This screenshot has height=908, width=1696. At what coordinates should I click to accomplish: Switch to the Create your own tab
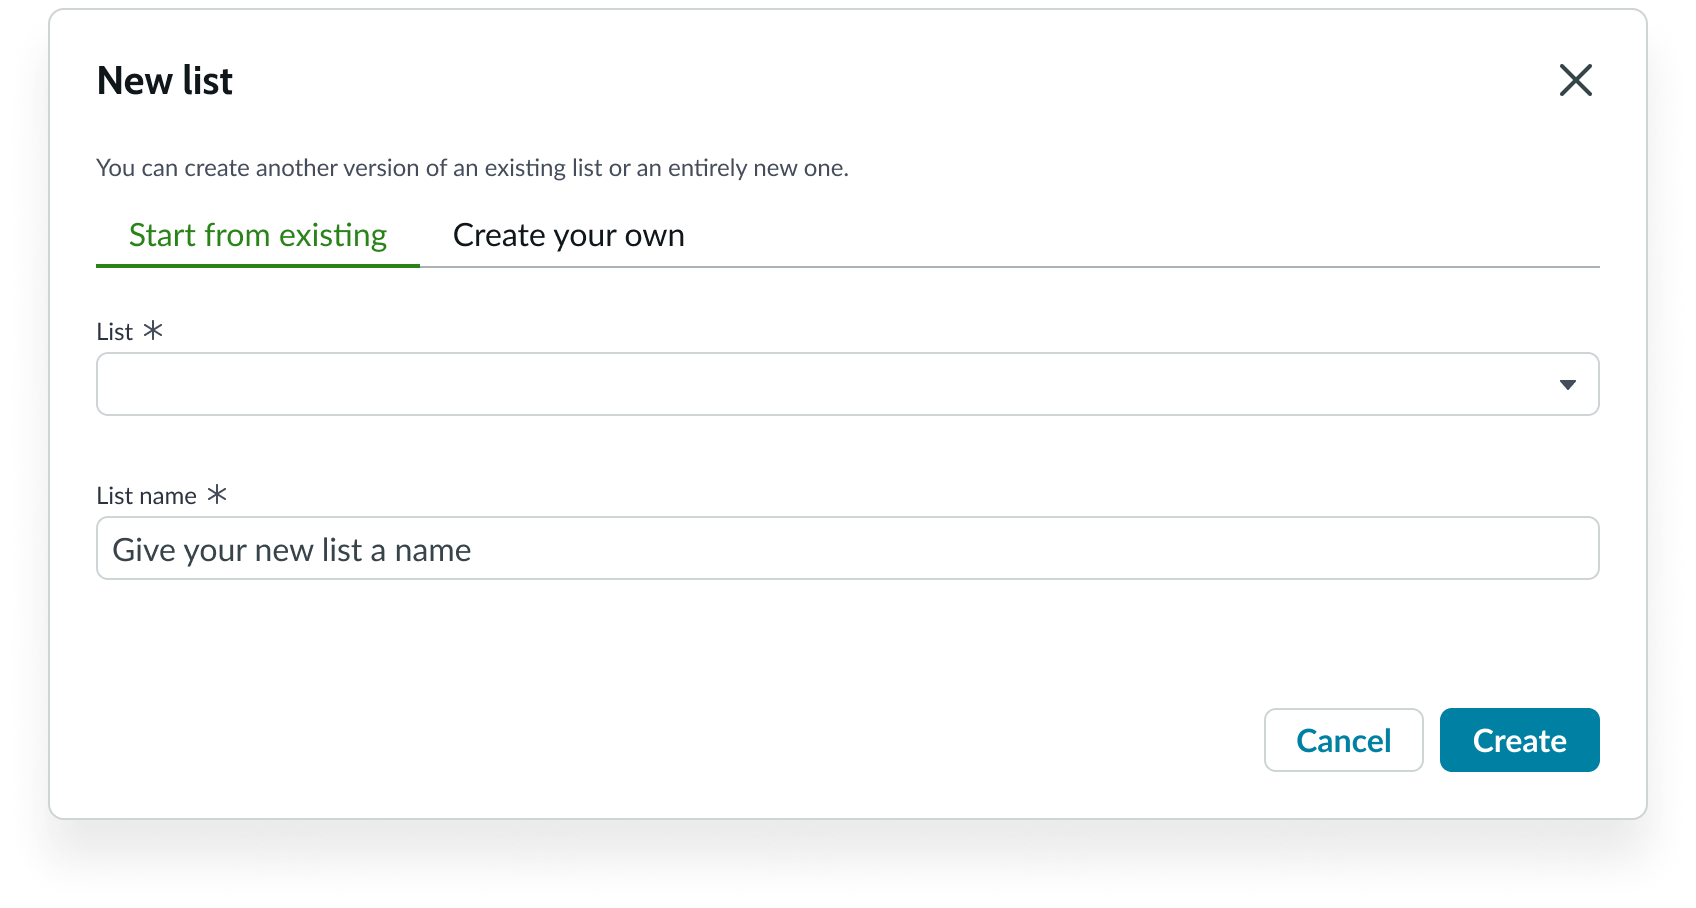(568, 235)
